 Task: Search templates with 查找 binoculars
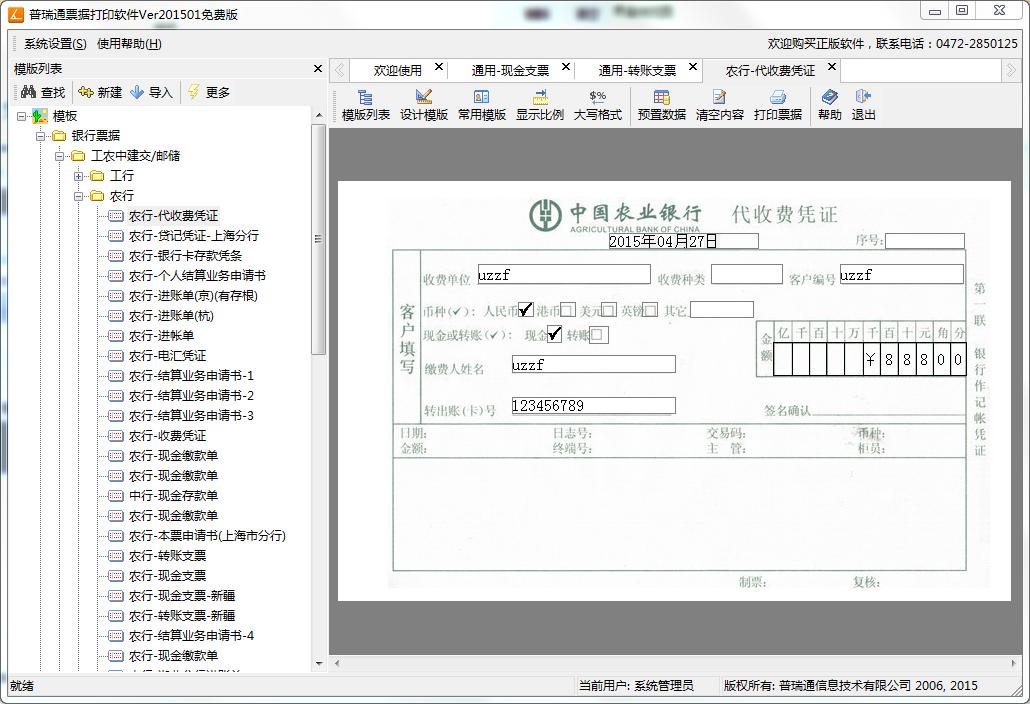pyautogui.click(x=43, y=93)
